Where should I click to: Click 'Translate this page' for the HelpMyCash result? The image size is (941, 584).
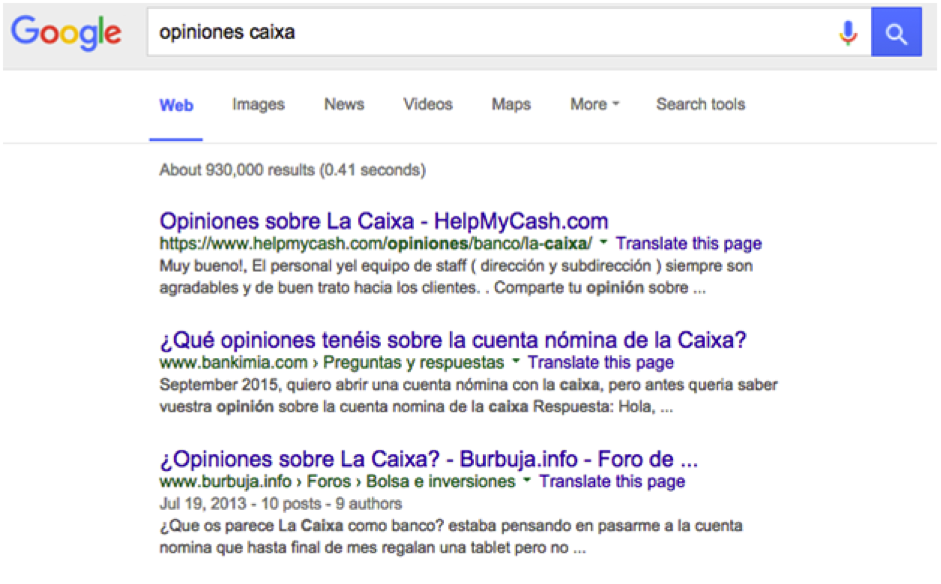coord(688,244)
